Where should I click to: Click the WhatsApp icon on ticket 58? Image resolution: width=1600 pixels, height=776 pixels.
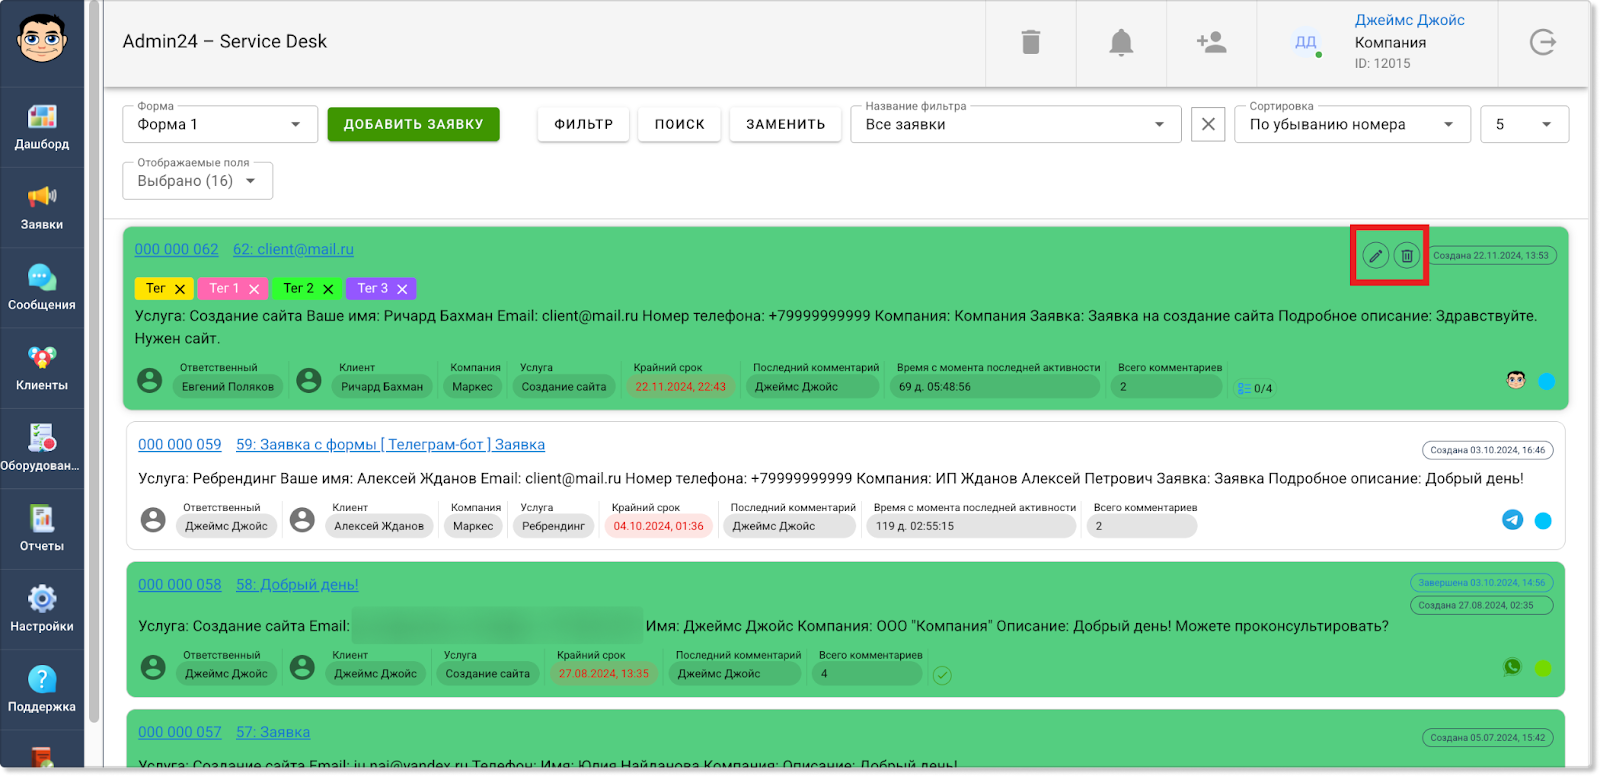pos(1513,667)
